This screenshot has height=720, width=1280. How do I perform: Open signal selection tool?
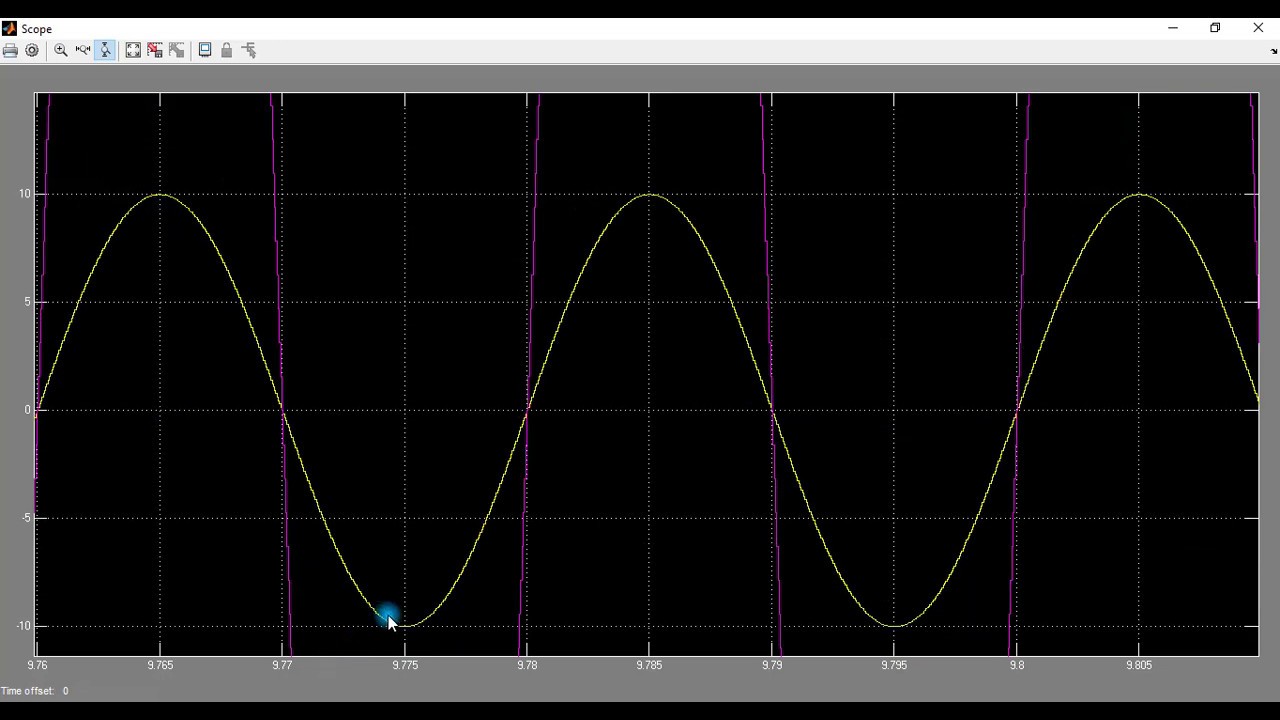point(249,50)
